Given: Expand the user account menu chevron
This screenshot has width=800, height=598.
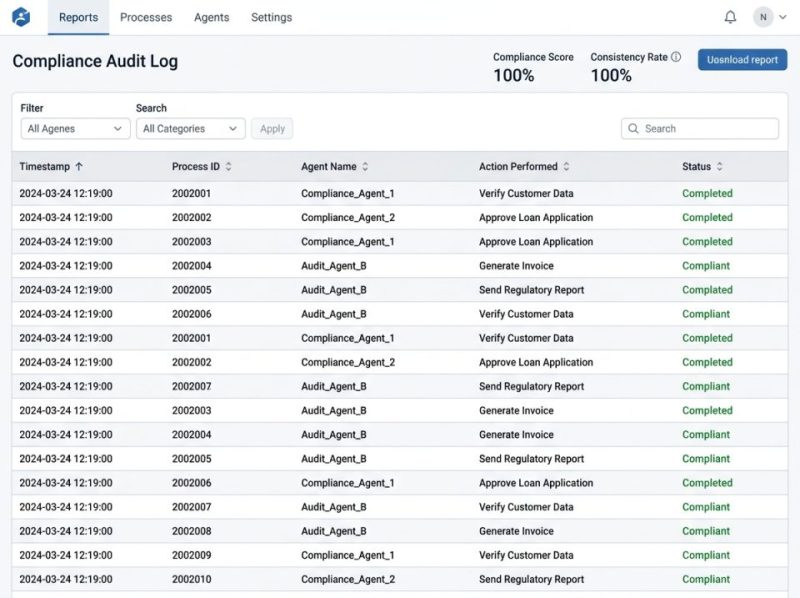Looking at the screenshot, I should pos(783,17).
